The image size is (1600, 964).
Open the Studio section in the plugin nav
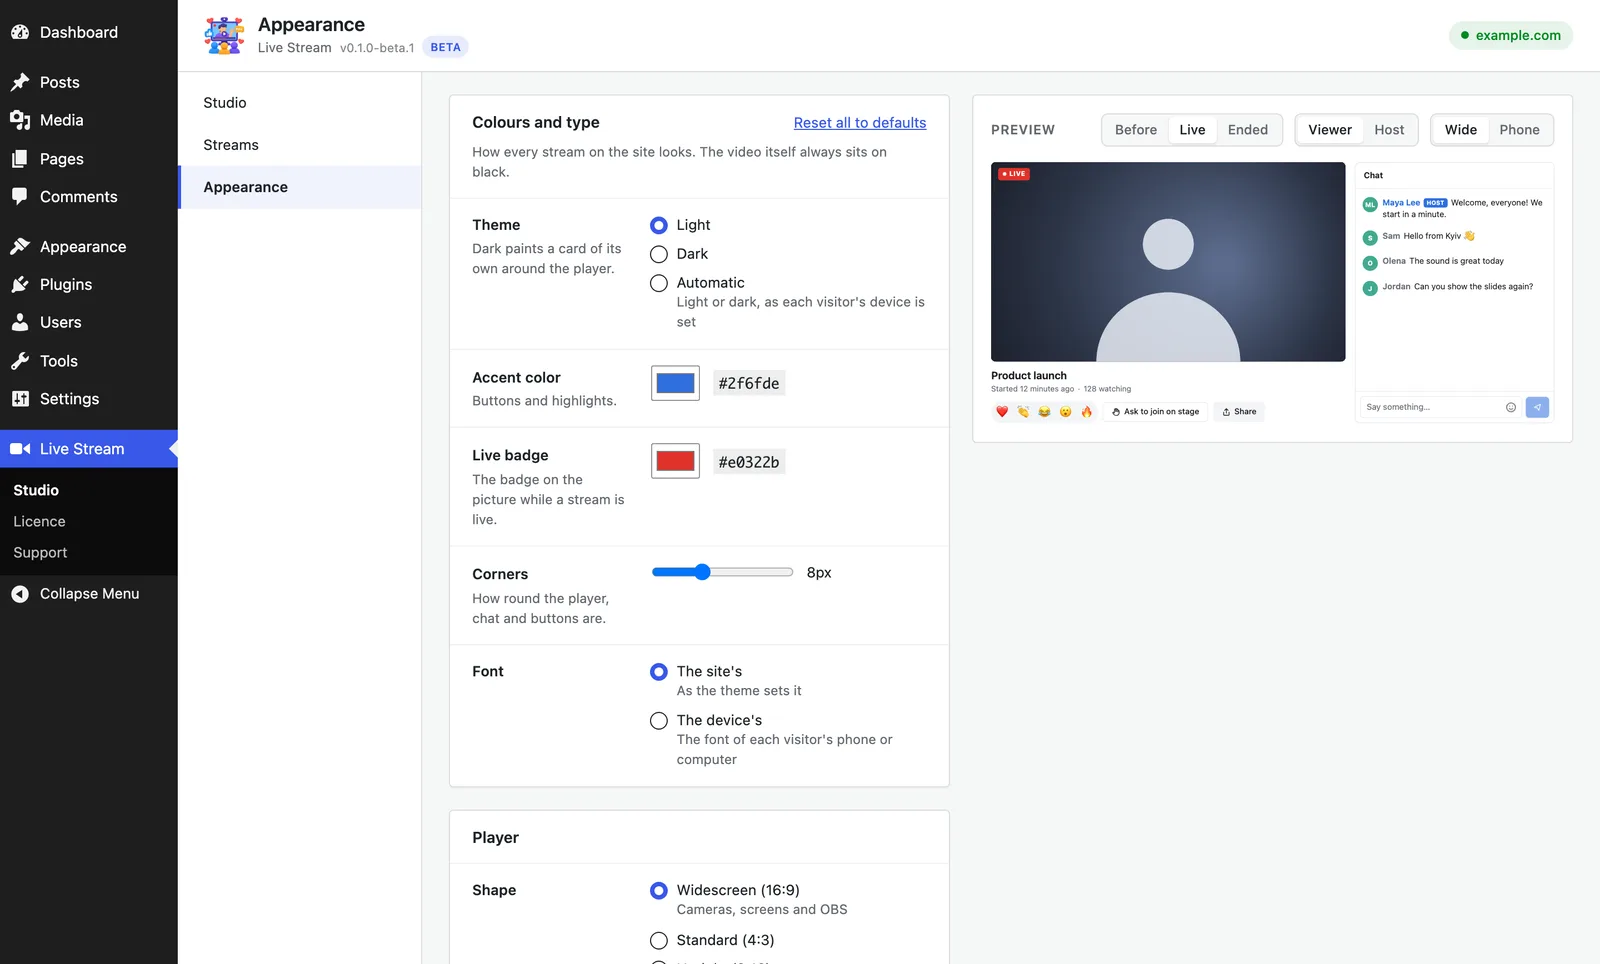coord(300,103)
